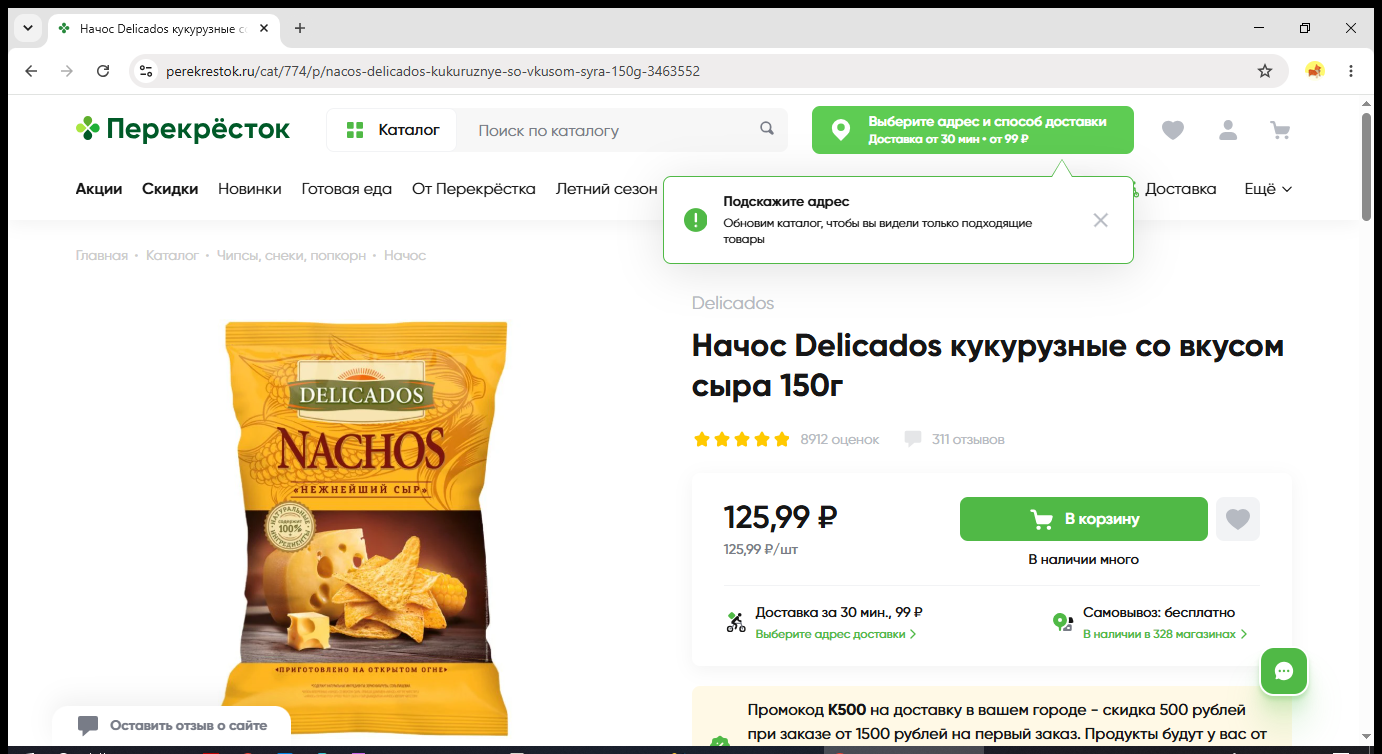Open the shopping cart icon in header
The height and width of the screenshot is (754, 1382).
click(1280, 130)
